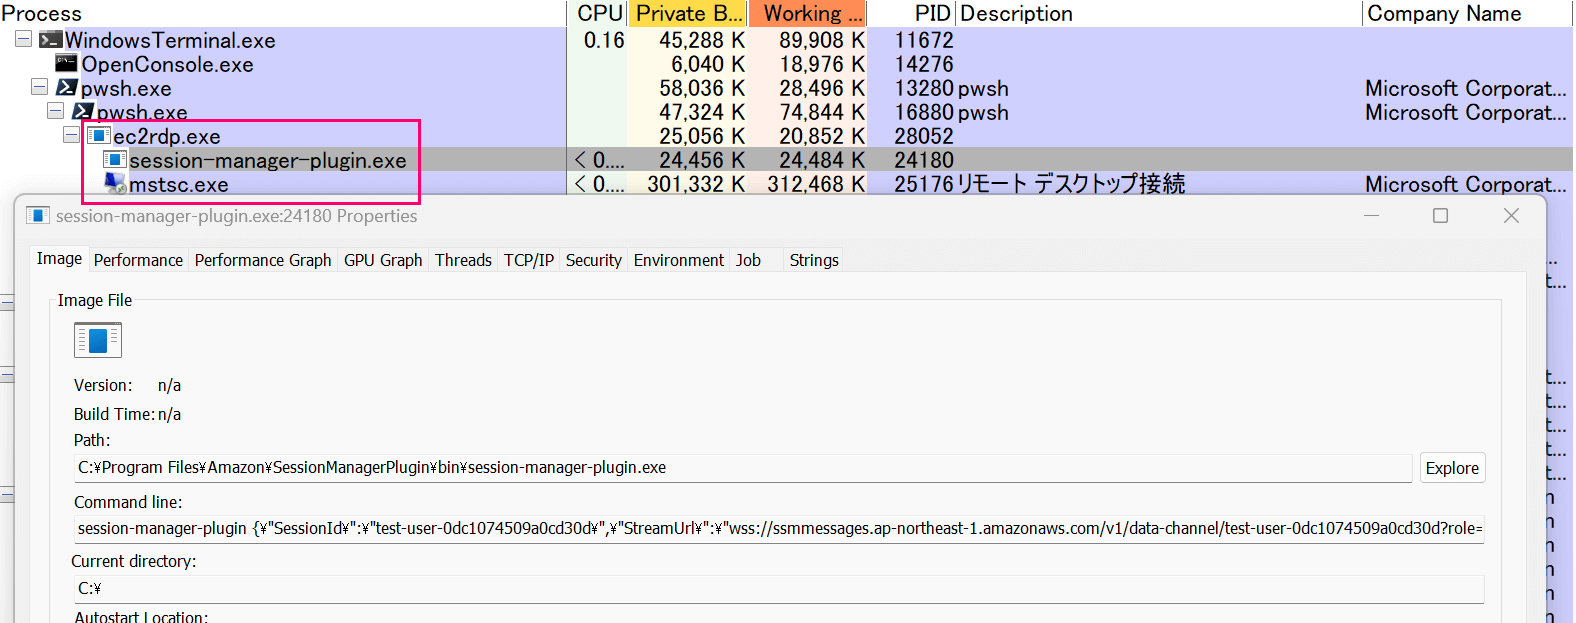
Task: Switch to the TCP/IP tab
Action: click(529, 260)
